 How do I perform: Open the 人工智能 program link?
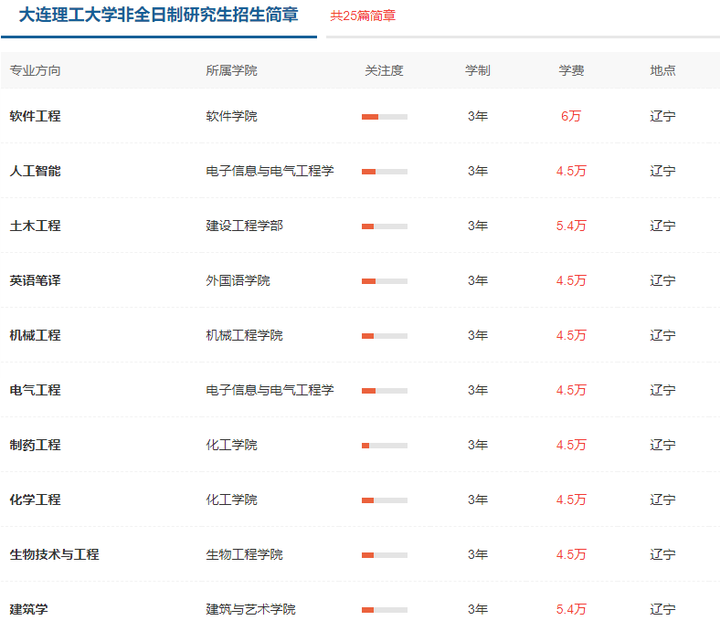(35, 171)
